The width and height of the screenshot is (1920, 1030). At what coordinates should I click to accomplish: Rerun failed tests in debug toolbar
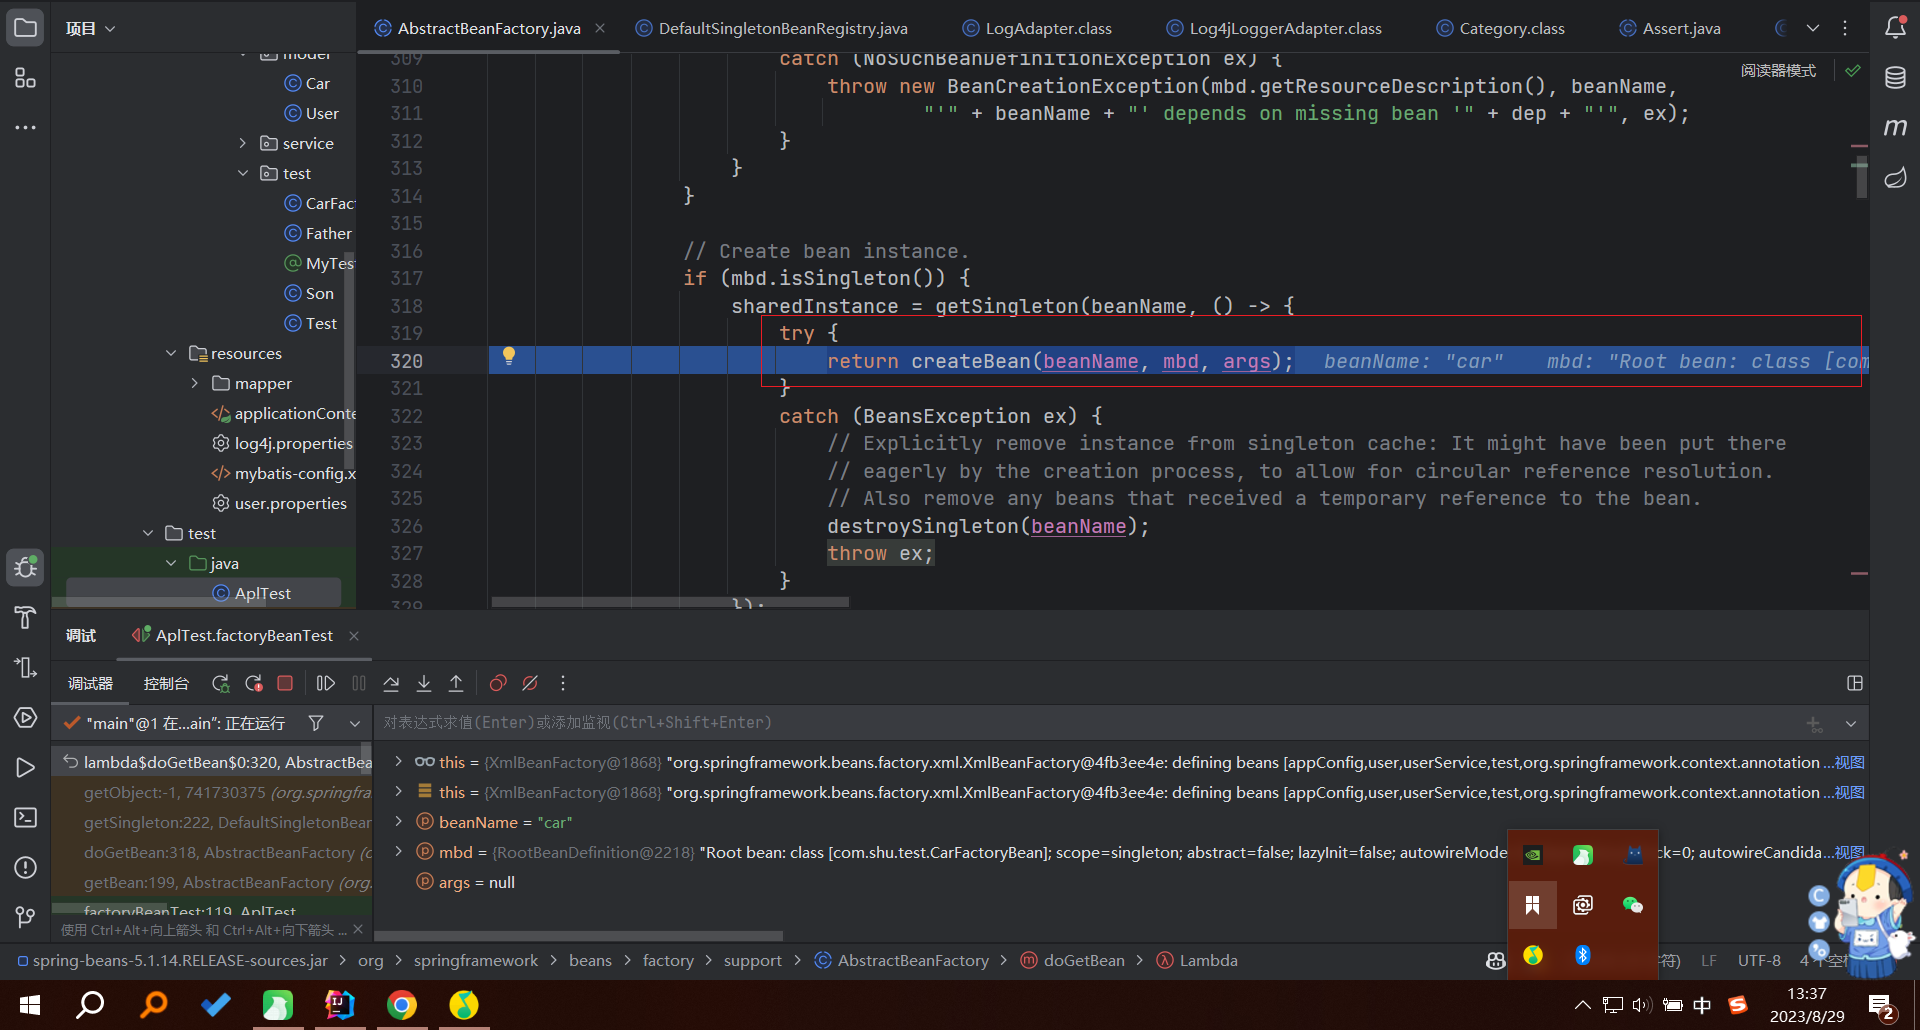253,683
